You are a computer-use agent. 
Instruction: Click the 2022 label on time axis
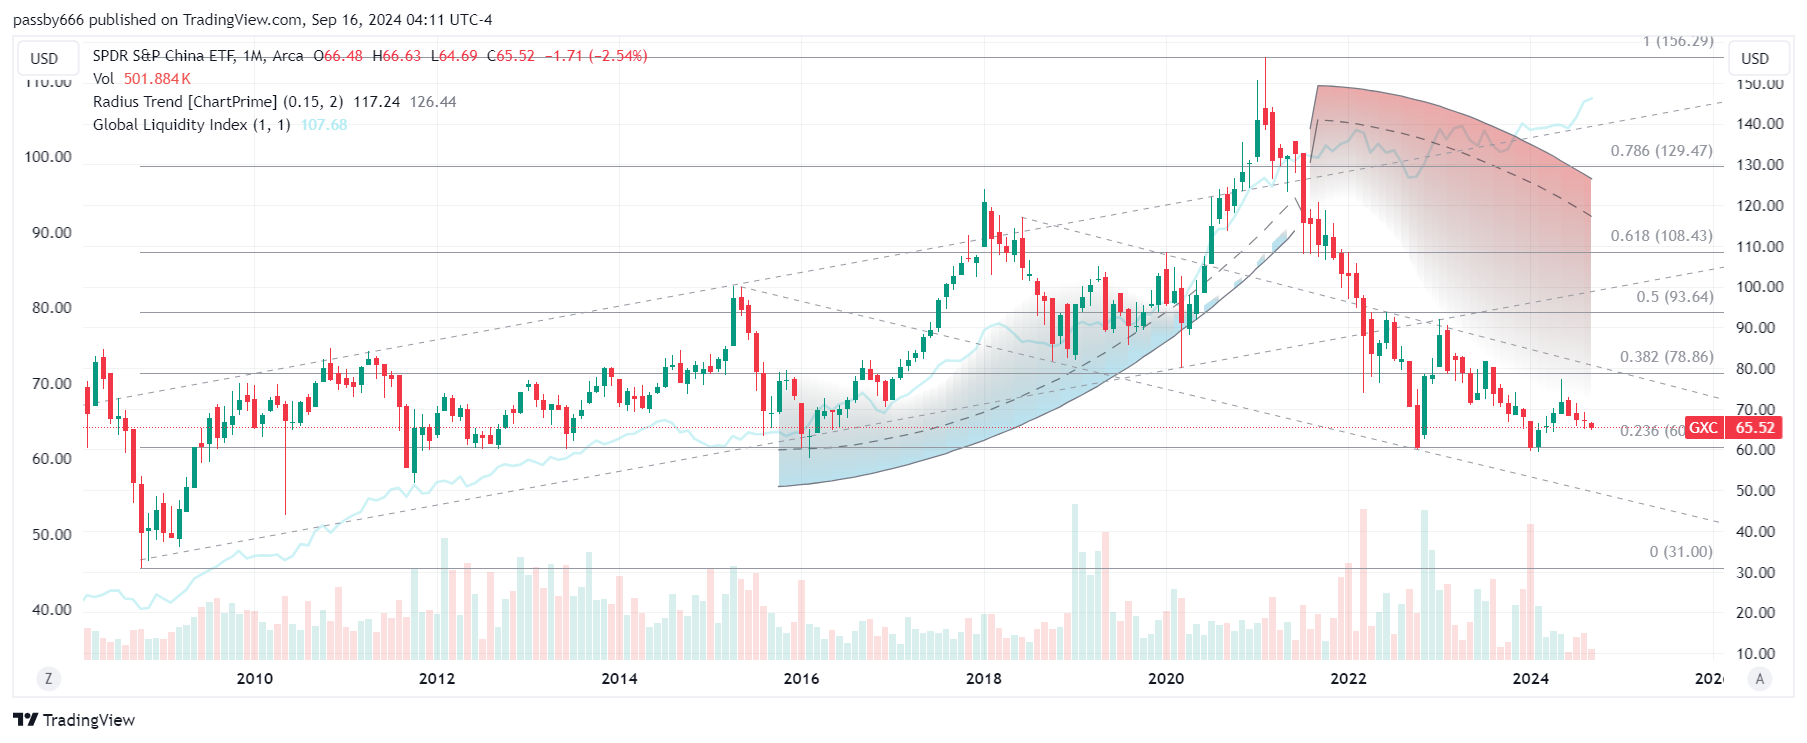pyautogui.click(x=1348, y=679)
